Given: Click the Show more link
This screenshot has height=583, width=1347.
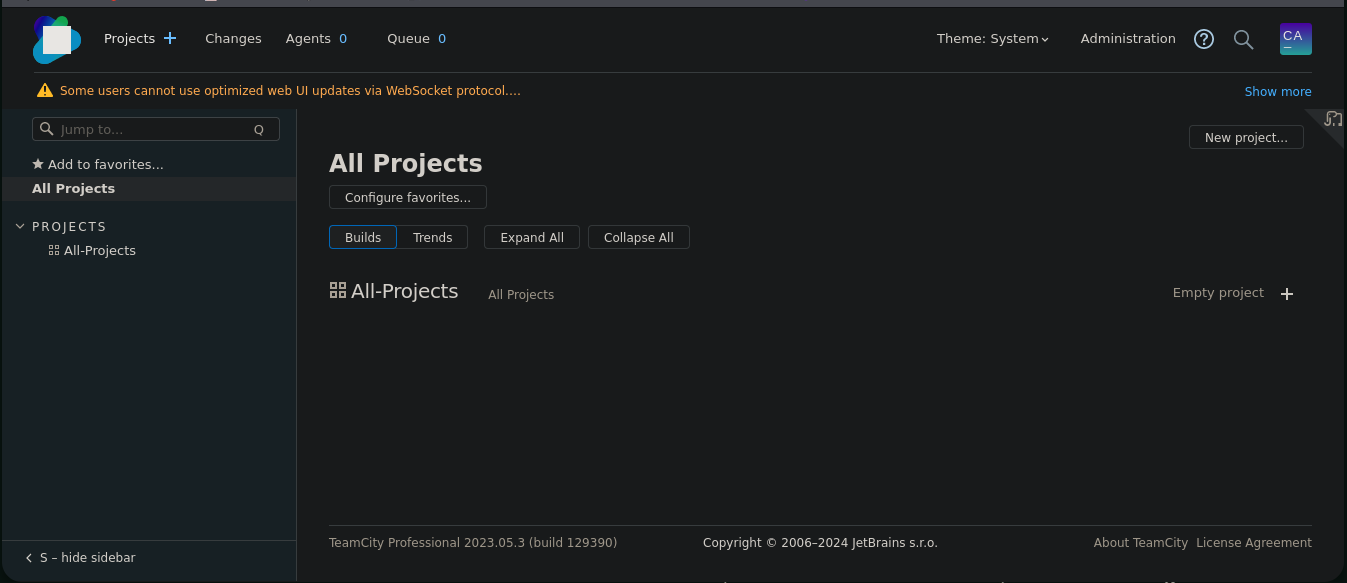Looking at the screenshot, I should (1277, 91).
